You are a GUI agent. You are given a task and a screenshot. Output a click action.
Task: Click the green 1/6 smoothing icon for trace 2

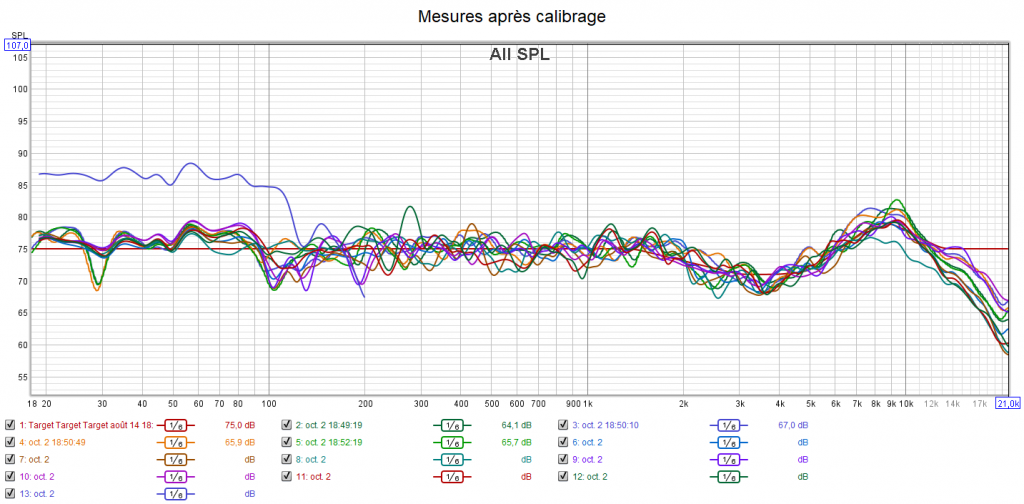452,425
